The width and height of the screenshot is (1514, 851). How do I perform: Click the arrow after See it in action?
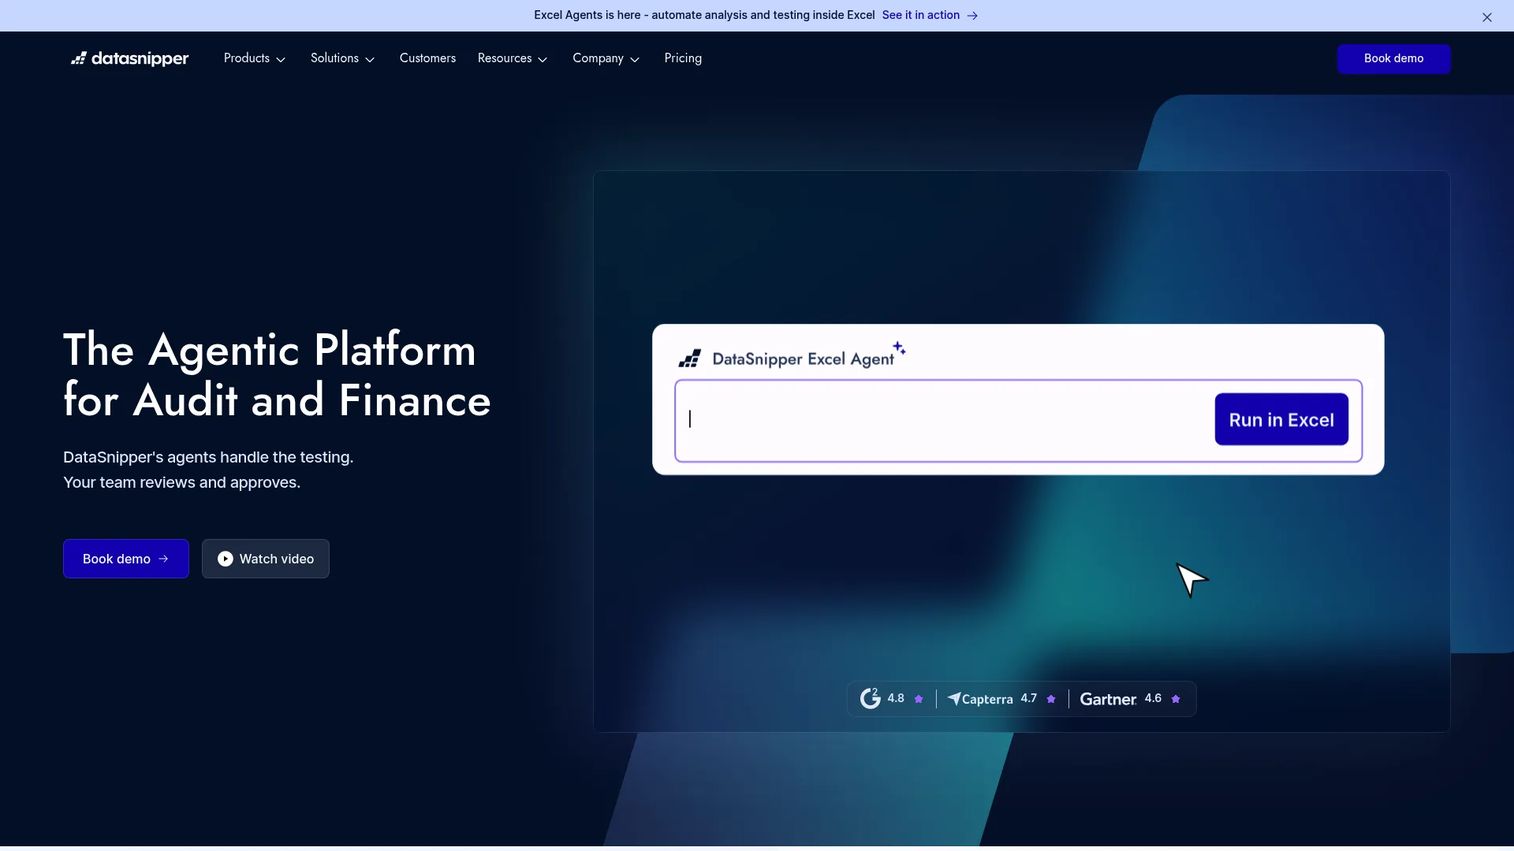[x=972, y=16]
